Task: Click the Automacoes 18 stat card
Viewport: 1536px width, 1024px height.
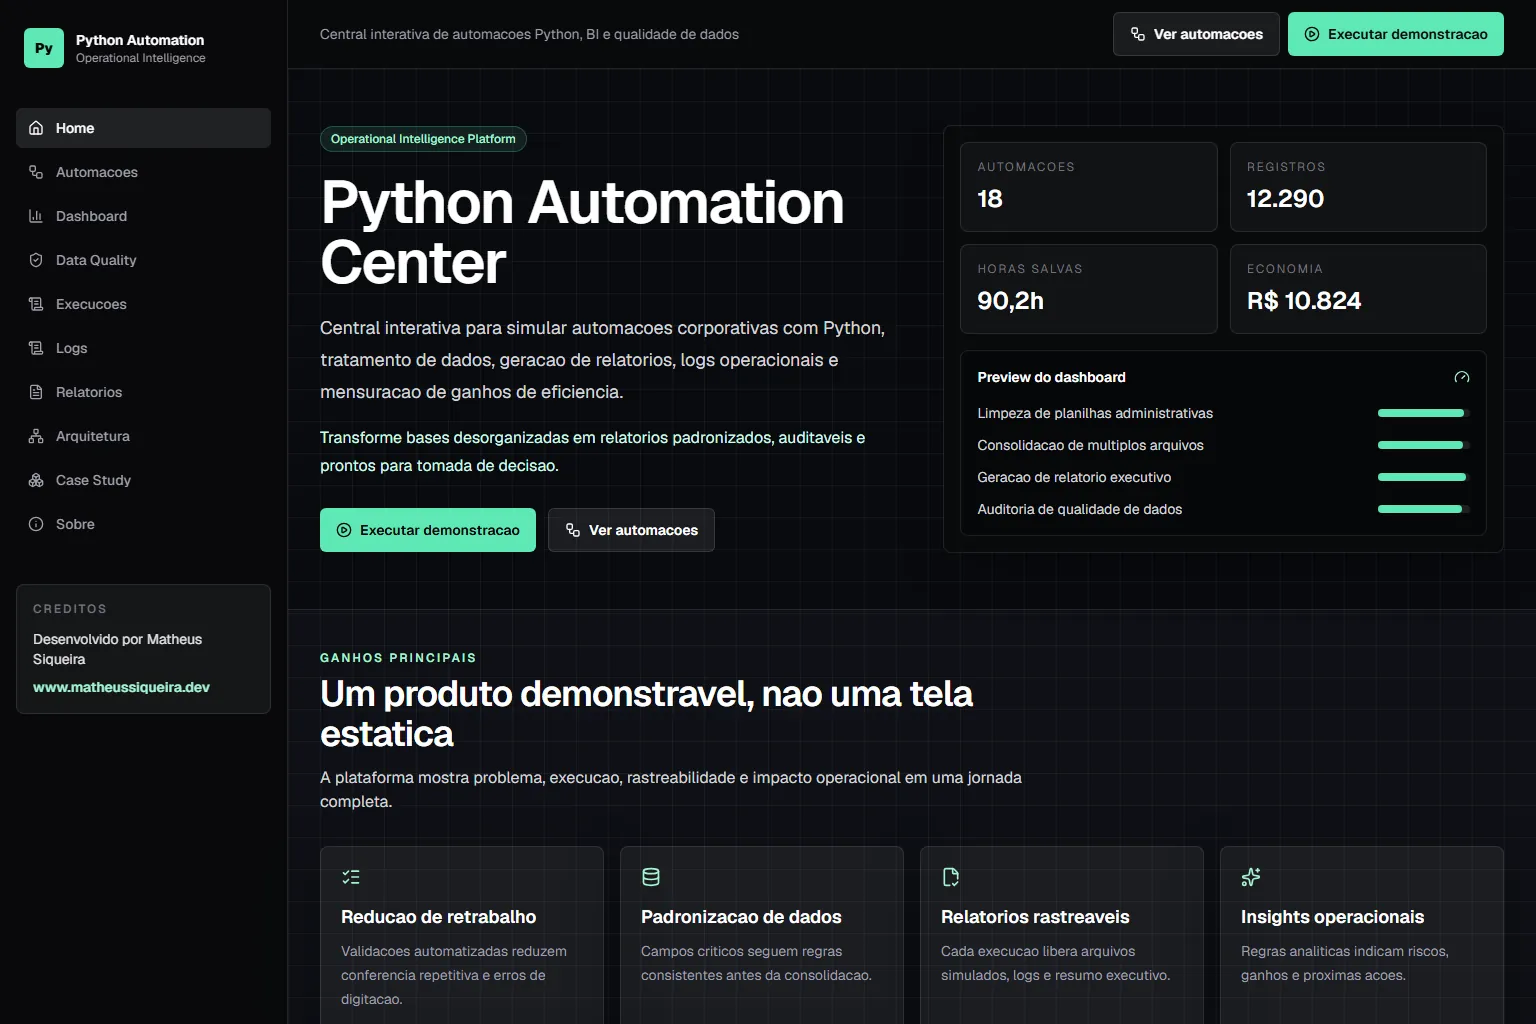Action: click(x=1089, y=187)
